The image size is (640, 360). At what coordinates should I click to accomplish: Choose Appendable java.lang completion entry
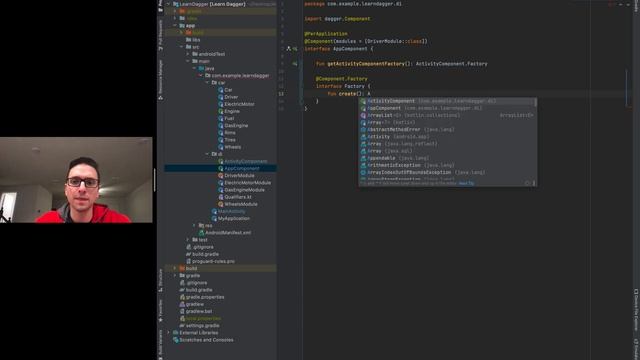tap(447, 158)
